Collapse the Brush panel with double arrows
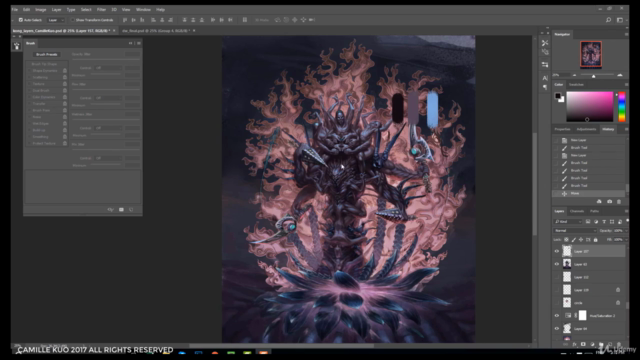Viewport: 640px width, 360px height. tap(131, 43)
